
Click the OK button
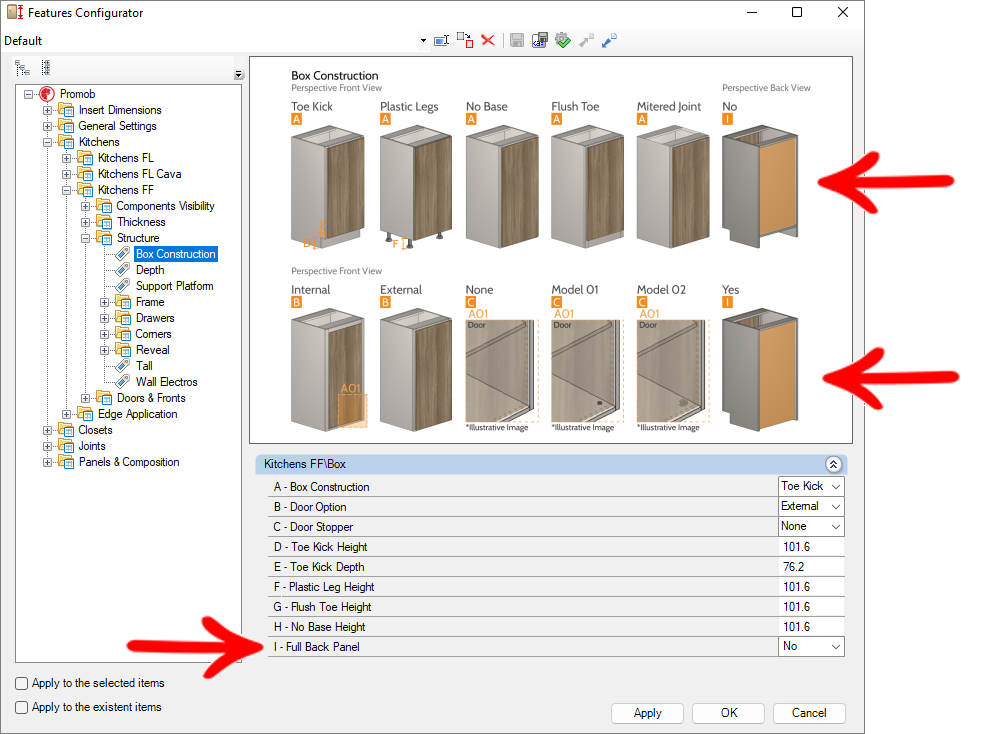tap(729, 713)
